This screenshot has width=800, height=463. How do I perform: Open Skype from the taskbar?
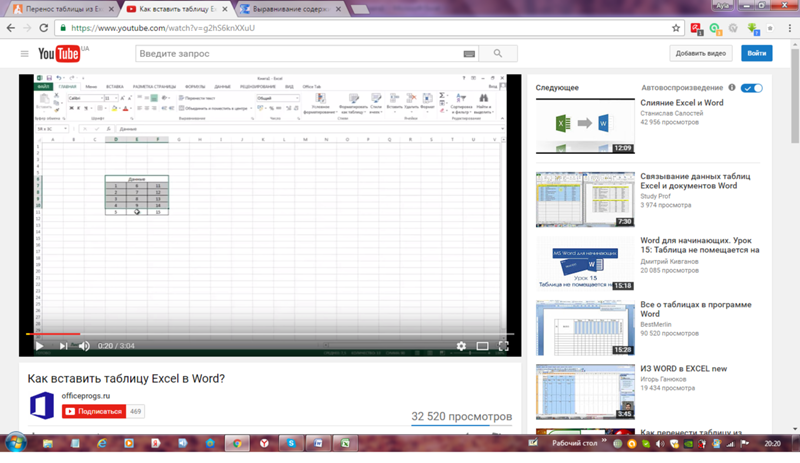[x=291, y=443]
